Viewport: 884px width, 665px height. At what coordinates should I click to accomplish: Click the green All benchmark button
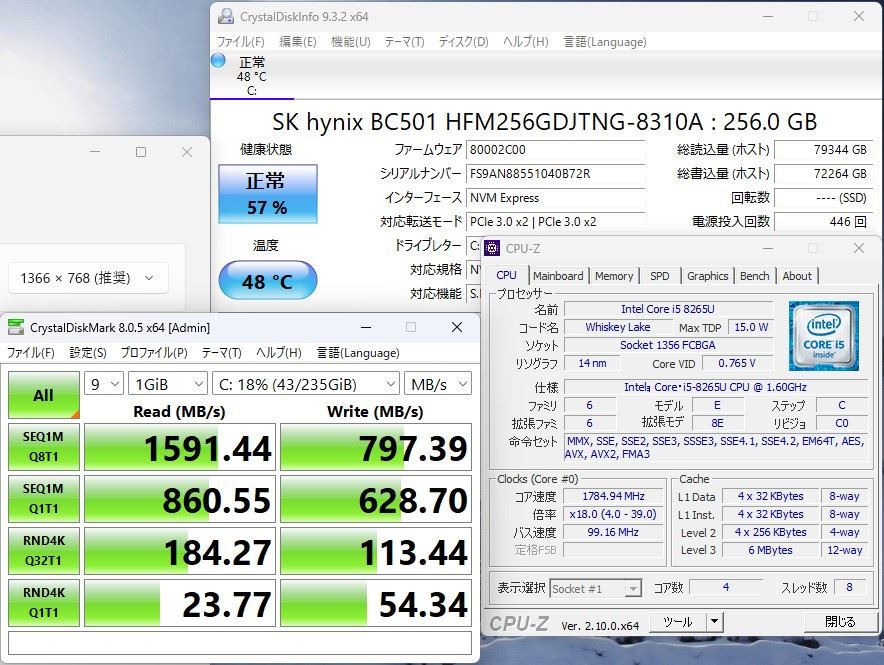pyautogui.click(x=43, y=395)
